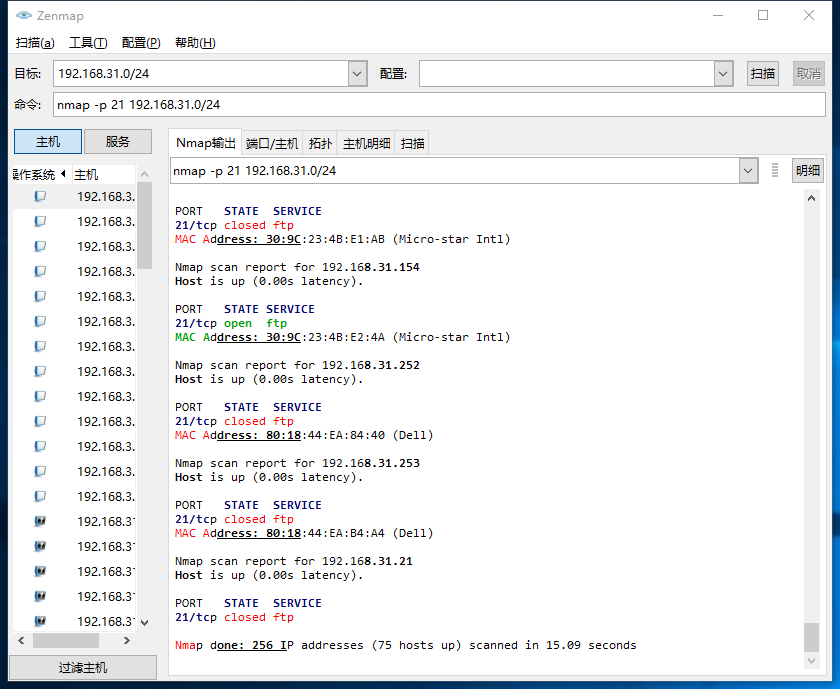Viewport: 840px width, 689px height.
Task: Switch to the 拓扑 topology tab
Action: tap(320, 144)
